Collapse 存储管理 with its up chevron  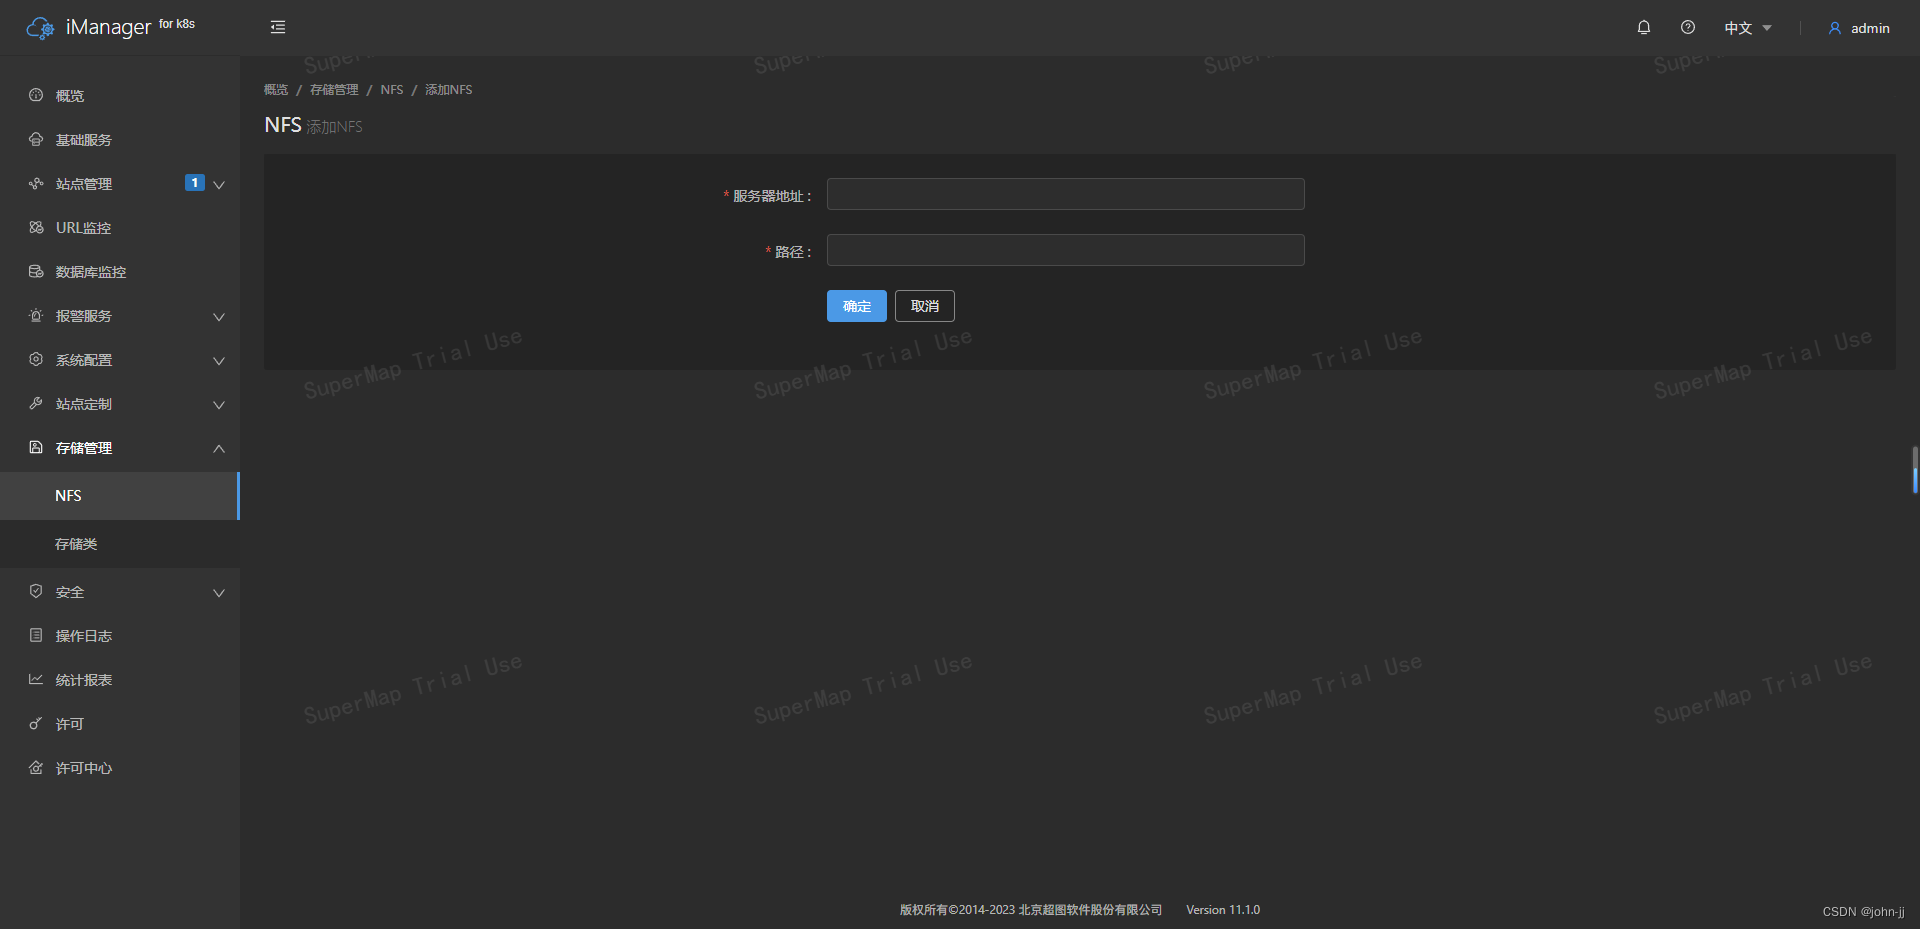coord(219,448)
